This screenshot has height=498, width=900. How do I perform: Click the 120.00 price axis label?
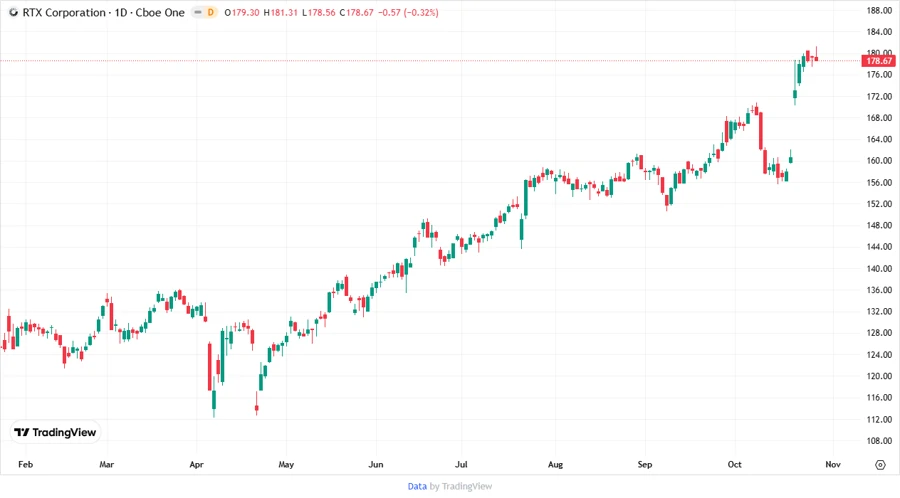pyautogui.click(x=879, y=376)
